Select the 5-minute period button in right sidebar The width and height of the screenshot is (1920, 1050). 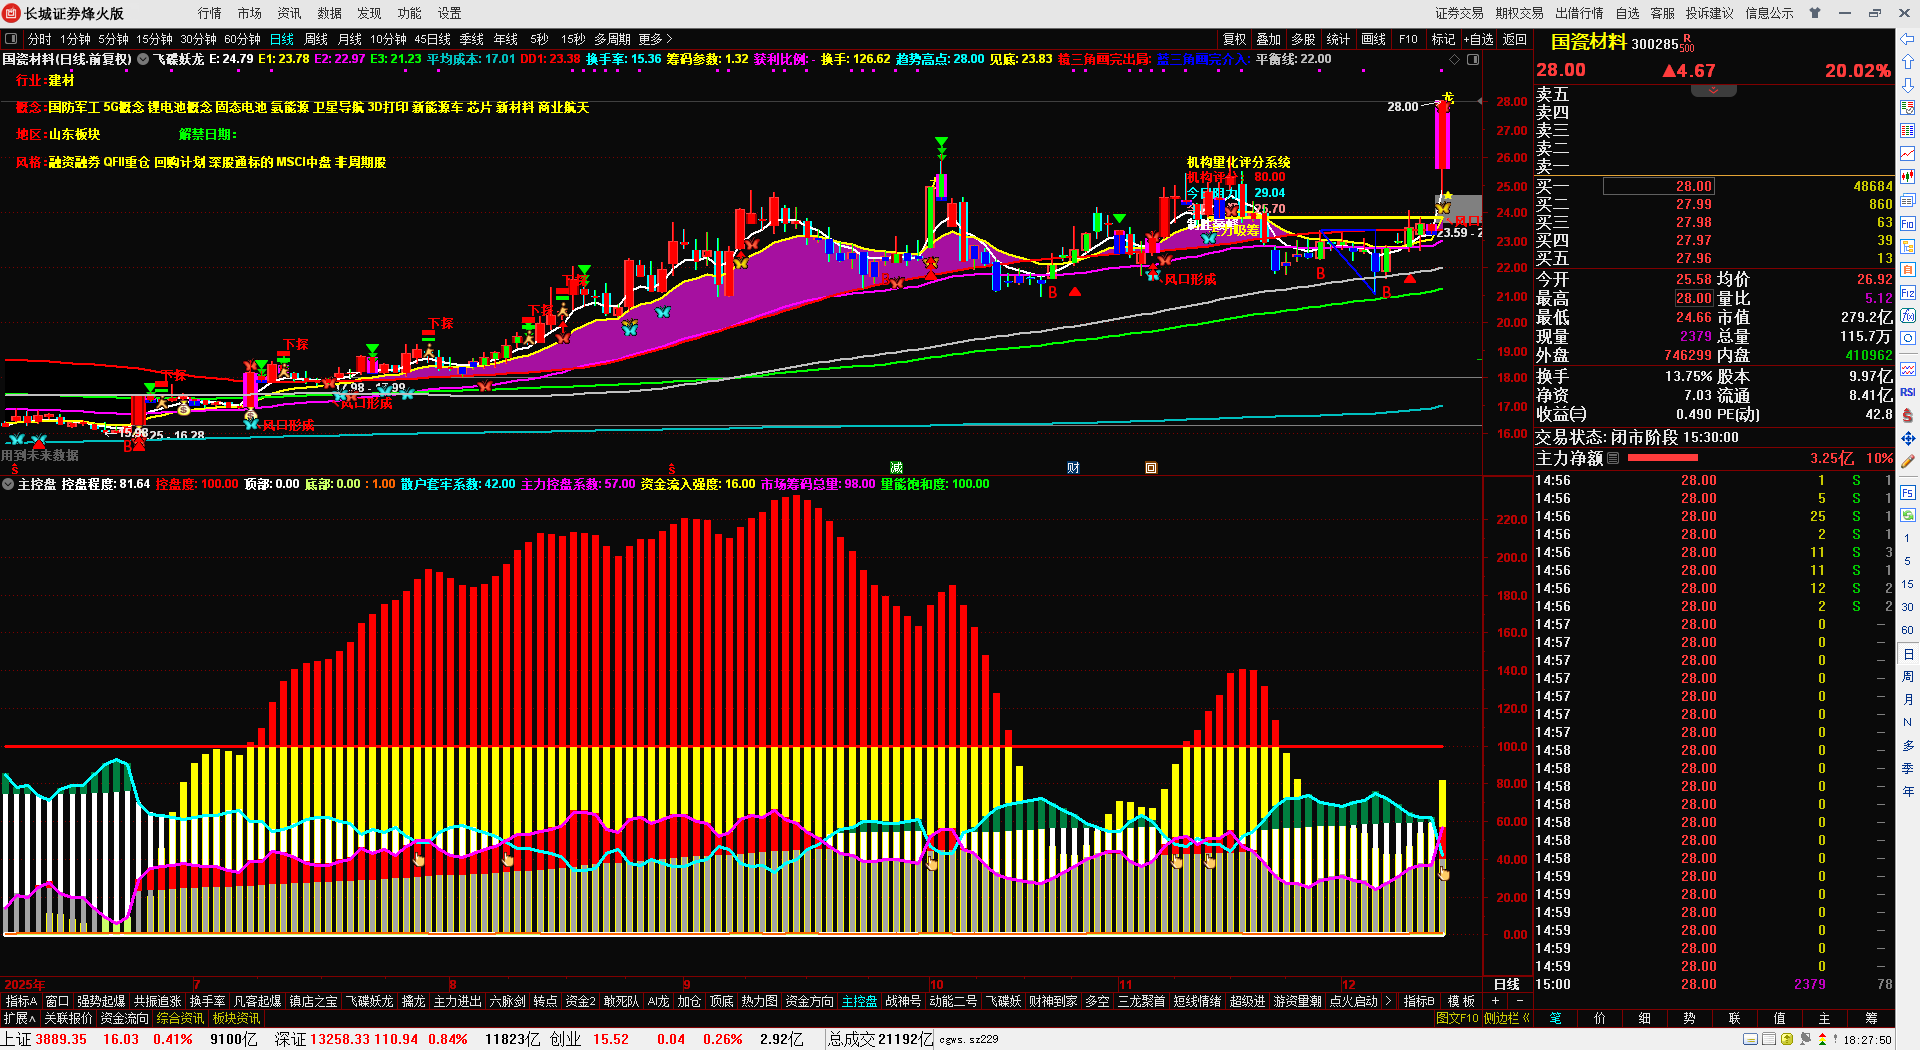[1907, 561]
